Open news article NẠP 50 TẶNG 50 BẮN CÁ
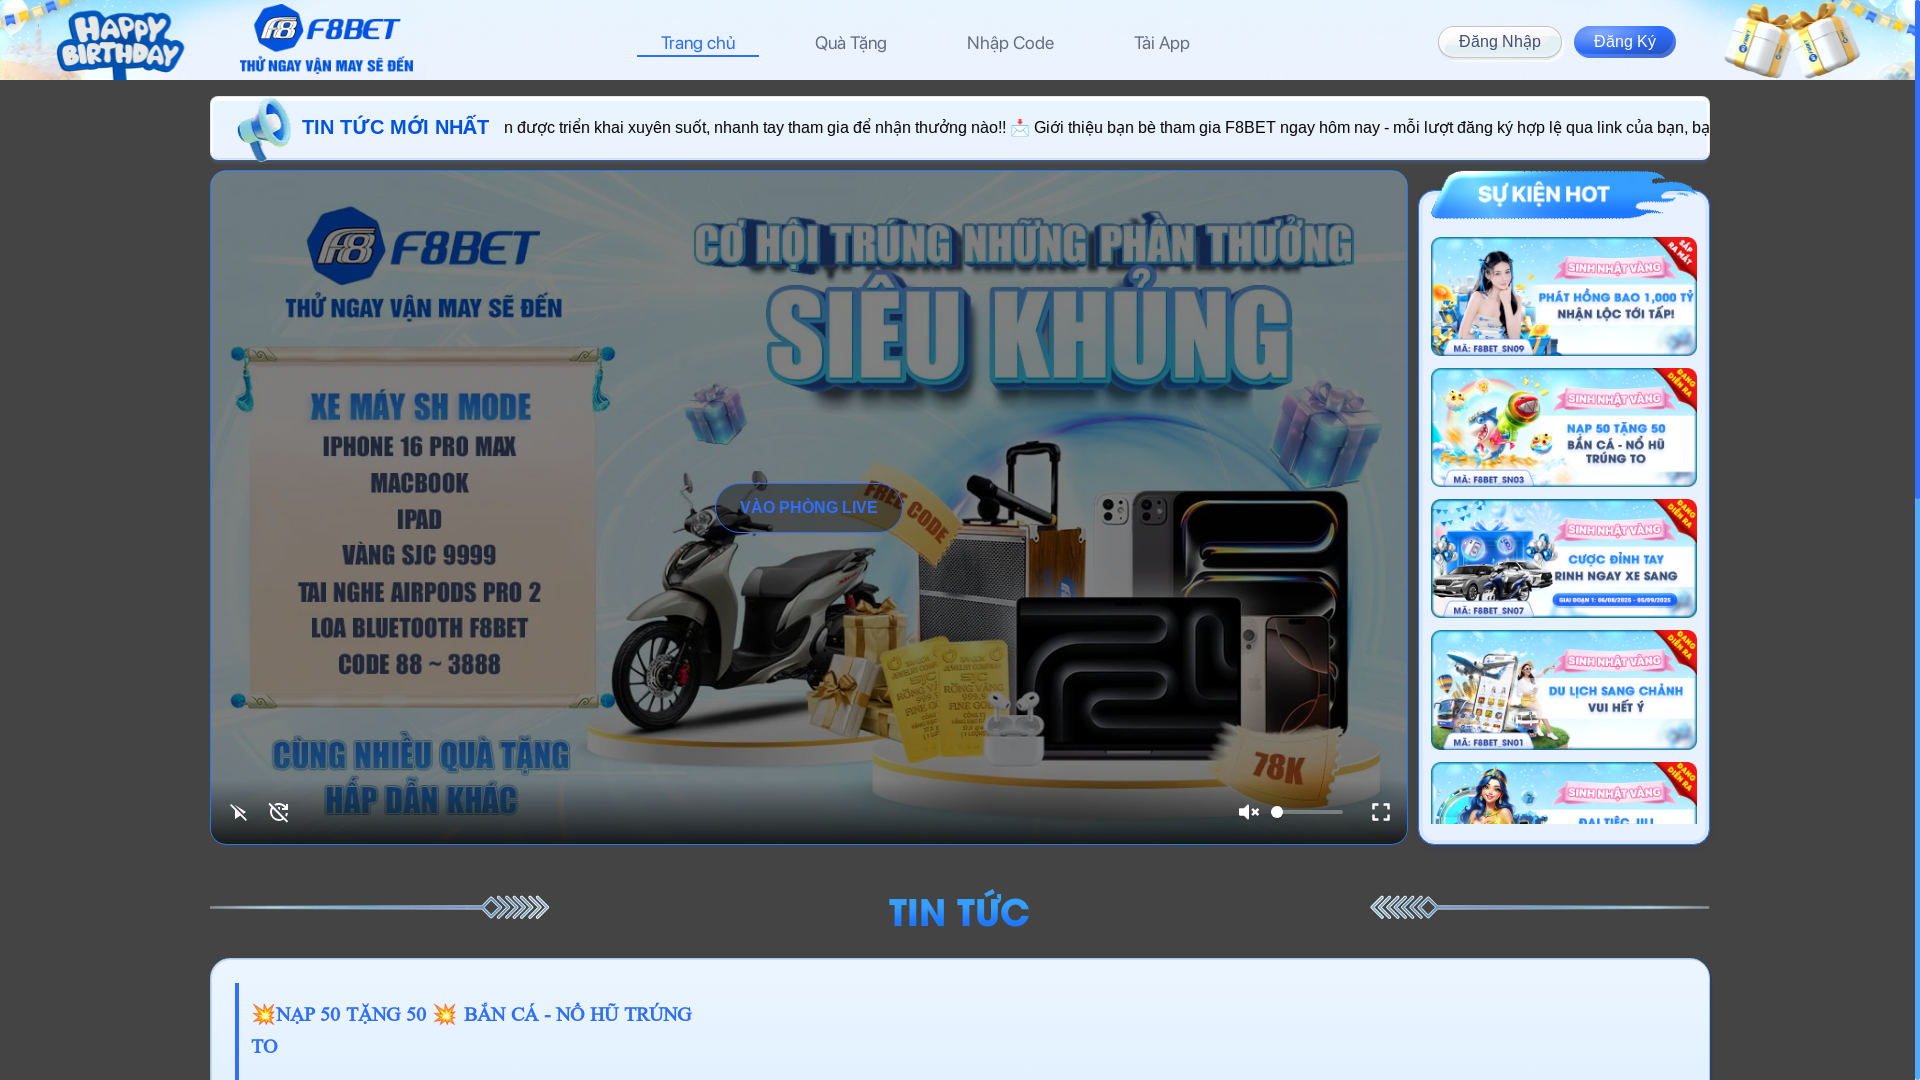This screenshot has width=1920, height=1080. pos(472,1030)
